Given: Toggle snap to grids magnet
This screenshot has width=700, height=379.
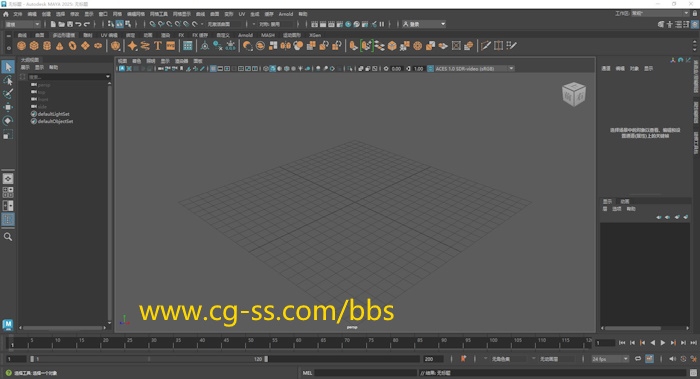Looking at the screenshot, I should [153, 24].
